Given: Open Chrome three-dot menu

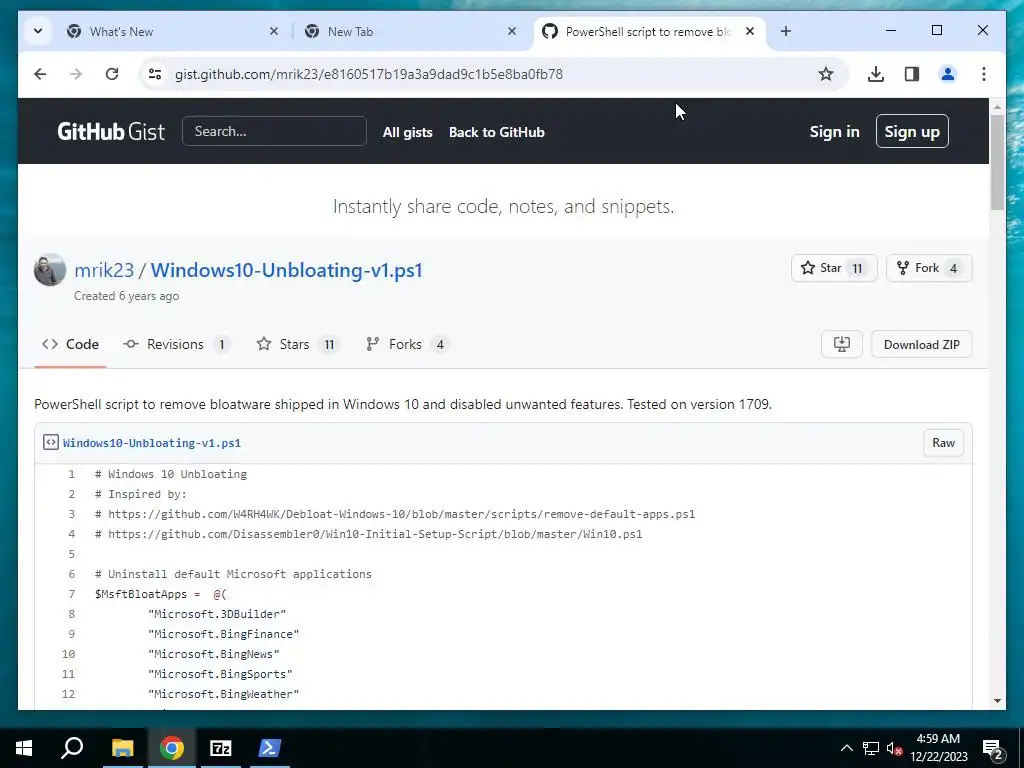Looking at the screenshot, I should (984, 74).
